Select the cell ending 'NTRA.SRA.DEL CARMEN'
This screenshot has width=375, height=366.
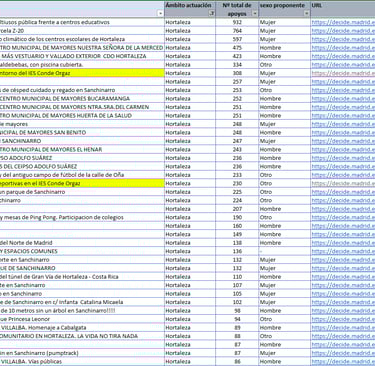[82, 107]
